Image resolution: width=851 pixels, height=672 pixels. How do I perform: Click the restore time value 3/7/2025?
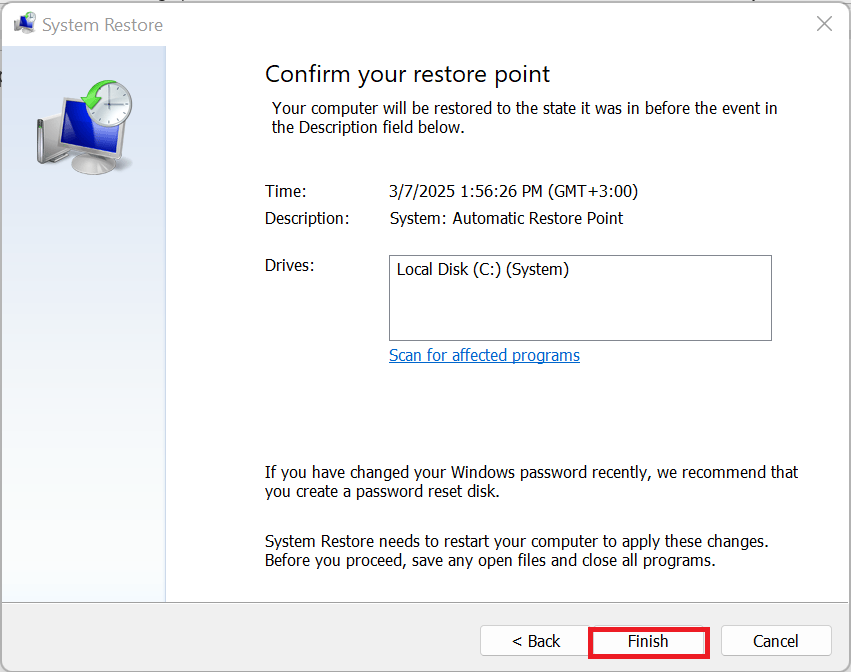pos(513,191)
